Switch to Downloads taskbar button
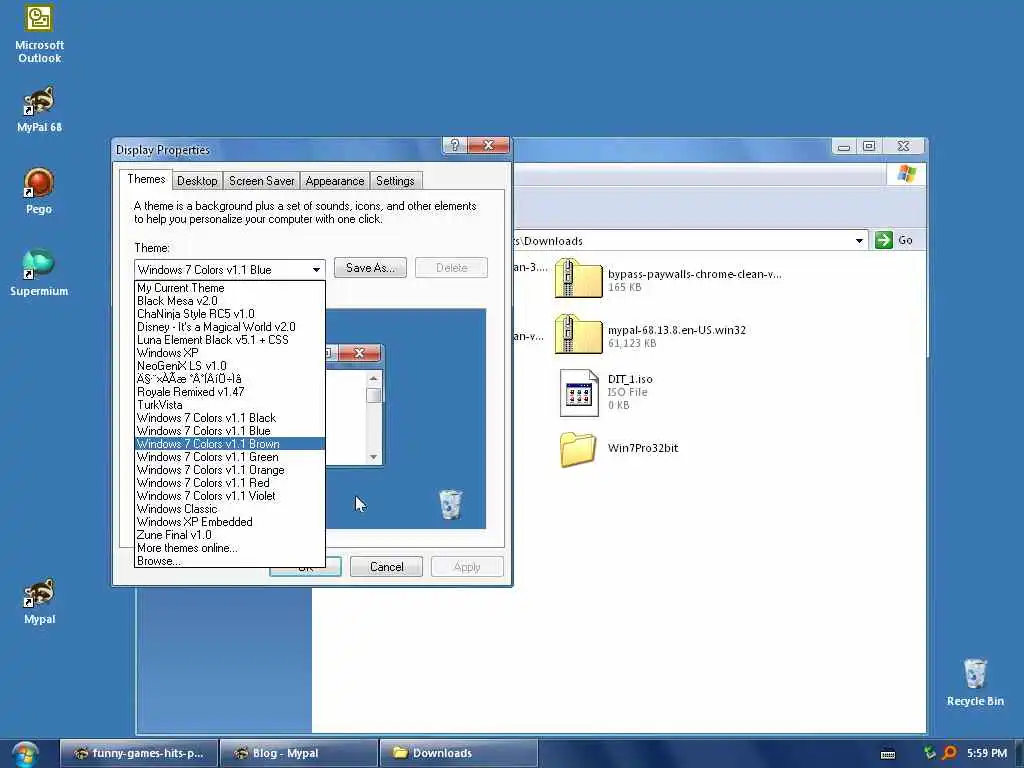Image resolution: width=1024 pixels, height=768 pixels. click(458, 754)
